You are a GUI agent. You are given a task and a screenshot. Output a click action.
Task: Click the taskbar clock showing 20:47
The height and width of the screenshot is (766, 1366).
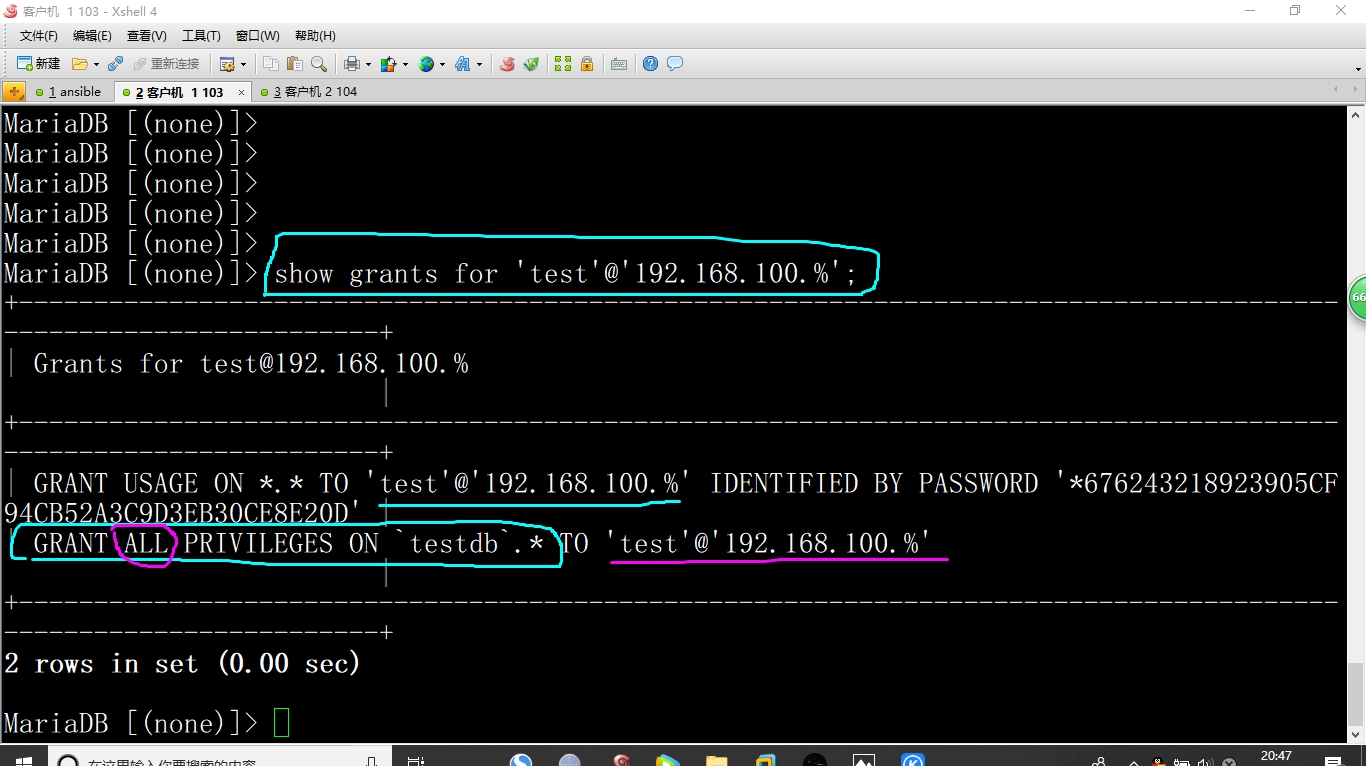(x=1276, y=757)
